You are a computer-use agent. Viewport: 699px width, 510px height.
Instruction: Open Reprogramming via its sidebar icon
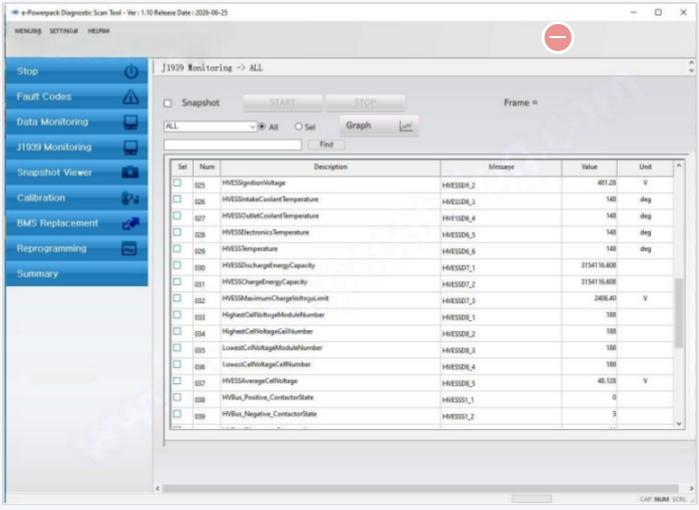130,249
